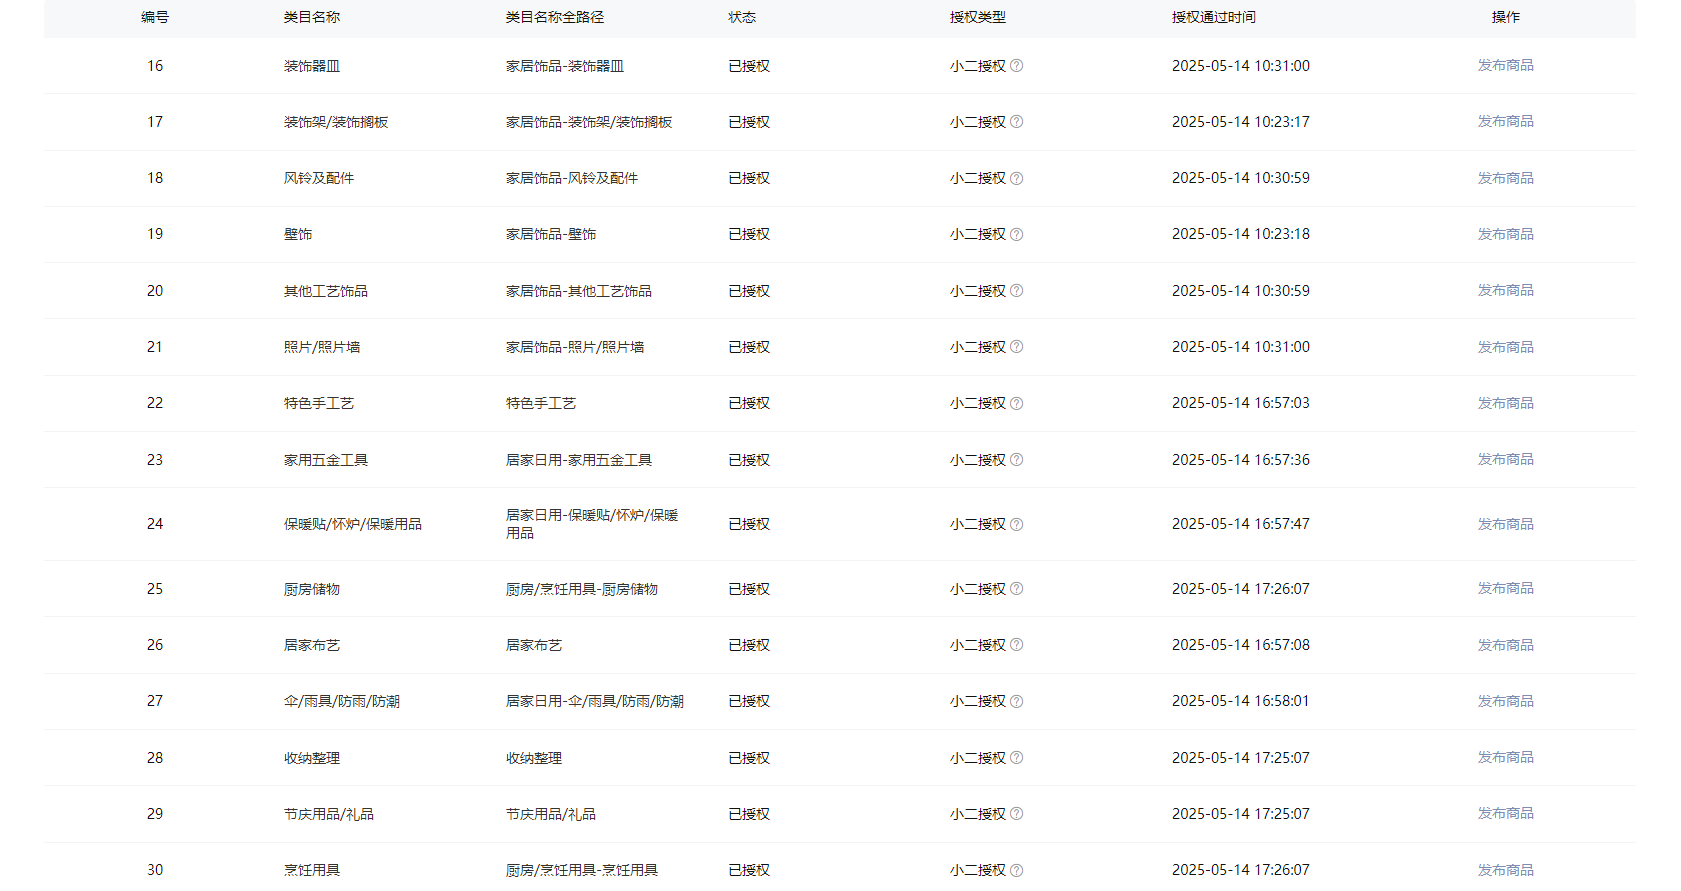Click category name 风铃及配件
Viewport: 1681px width, 891px height.
click(319, 178)
